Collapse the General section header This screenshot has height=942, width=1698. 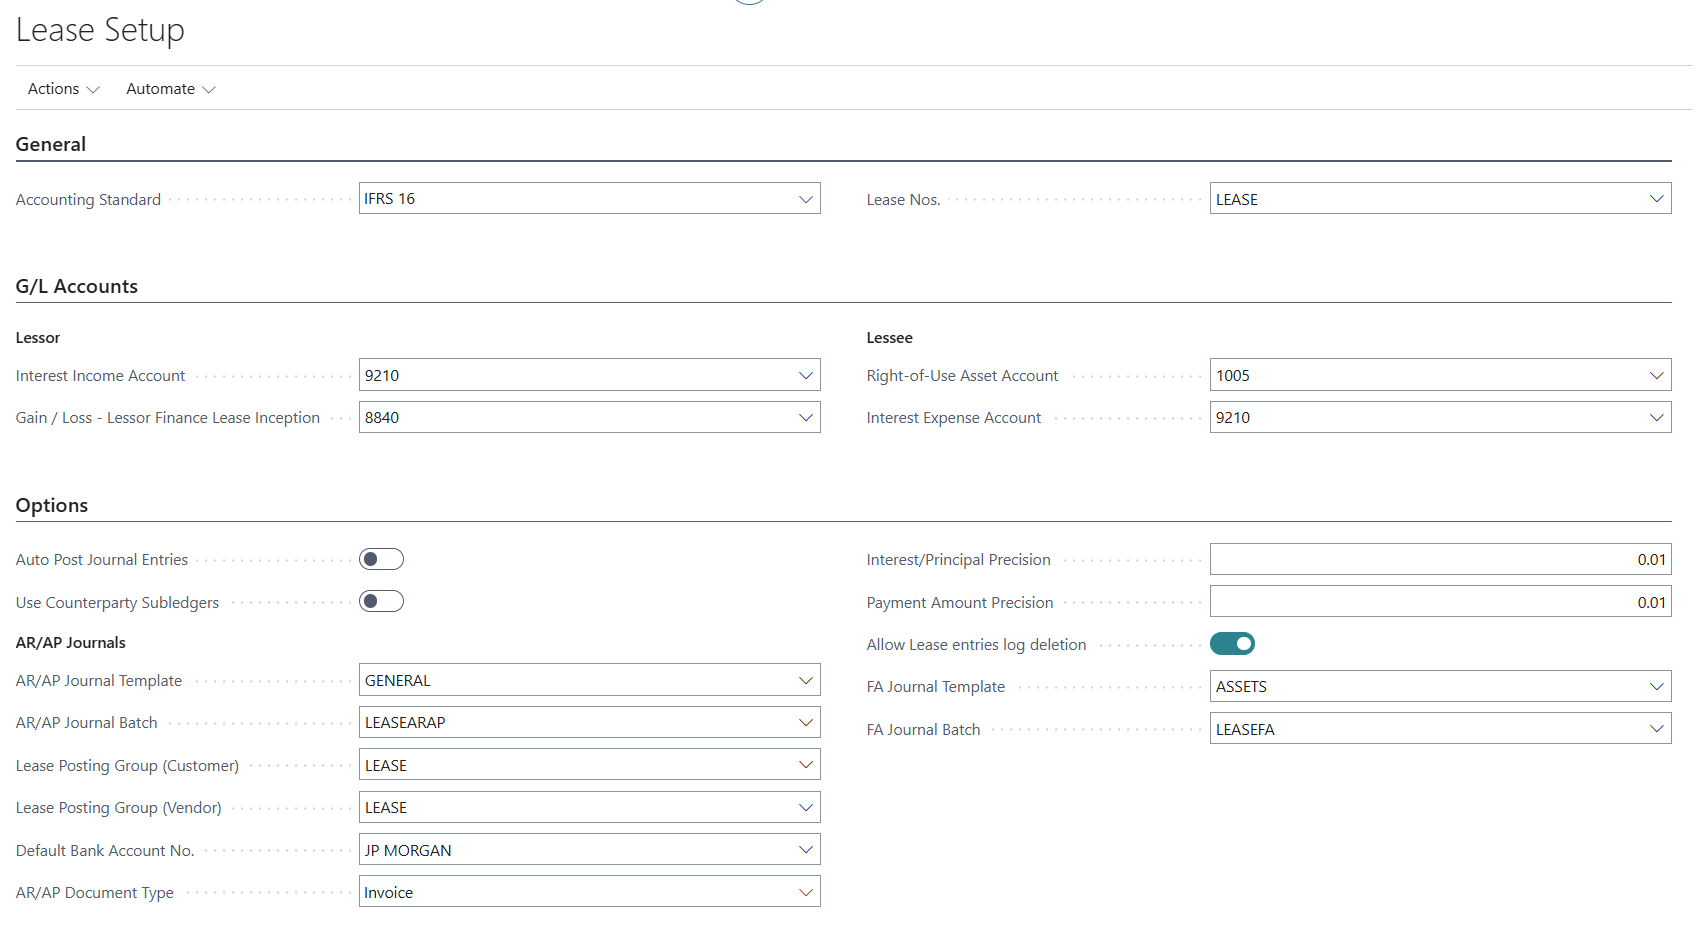[51, 145]
